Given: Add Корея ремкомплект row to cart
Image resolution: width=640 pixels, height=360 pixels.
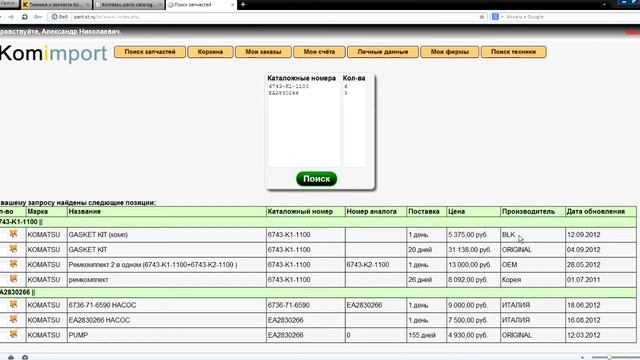Looking at the screenshot, I should (x=13, y=278).
